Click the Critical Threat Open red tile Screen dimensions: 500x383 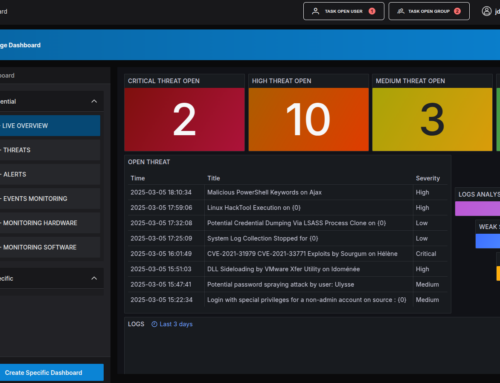[x=184, y=119]
